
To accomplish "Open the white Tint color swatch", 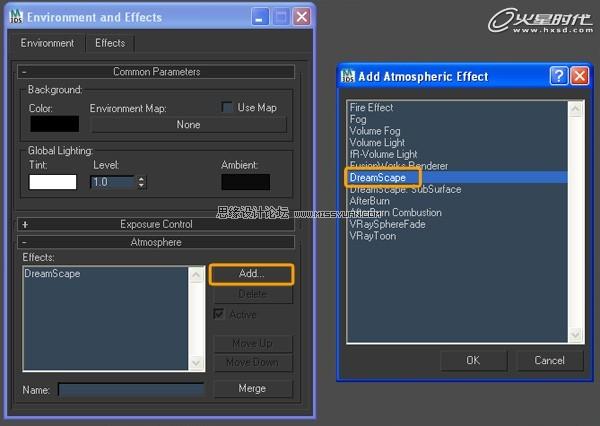I will (53, 182).
